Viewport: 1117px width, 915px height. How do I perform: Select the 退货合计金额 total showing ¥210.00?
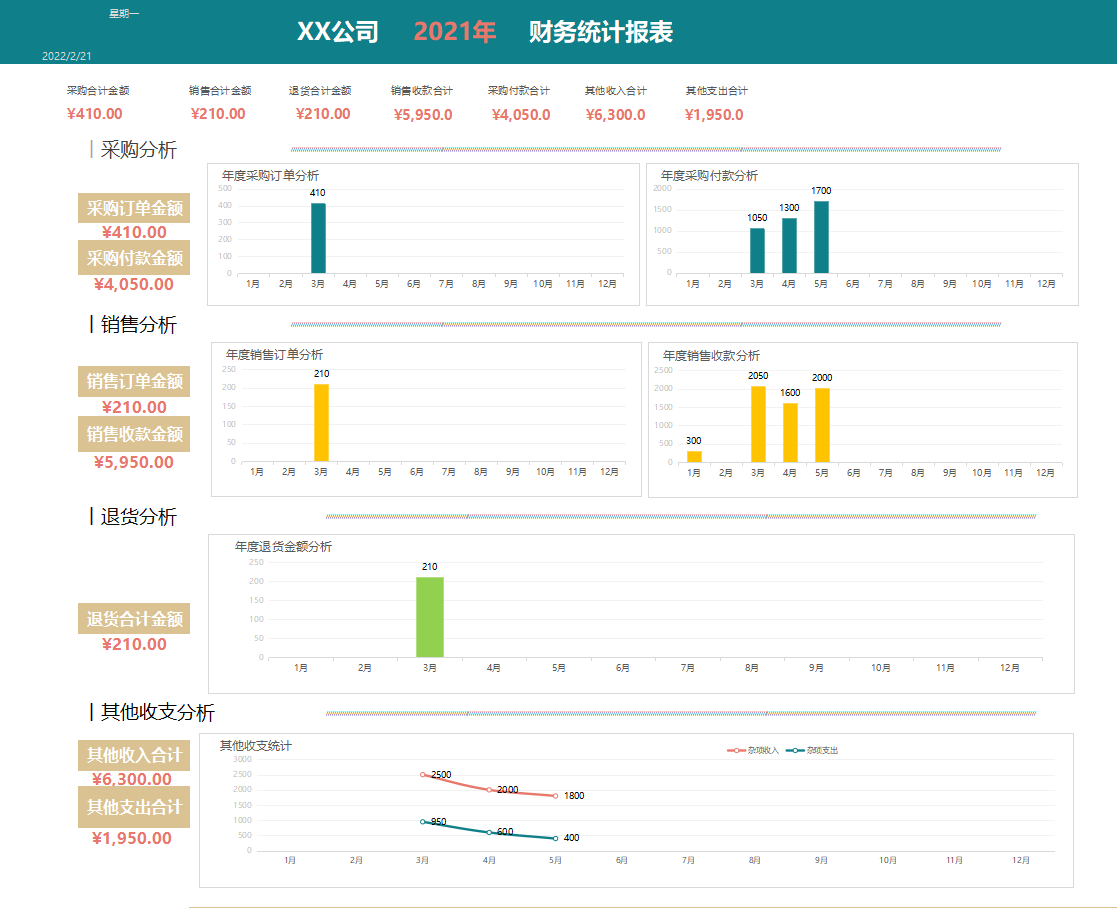pyautogui.click(x=320, y=114)
